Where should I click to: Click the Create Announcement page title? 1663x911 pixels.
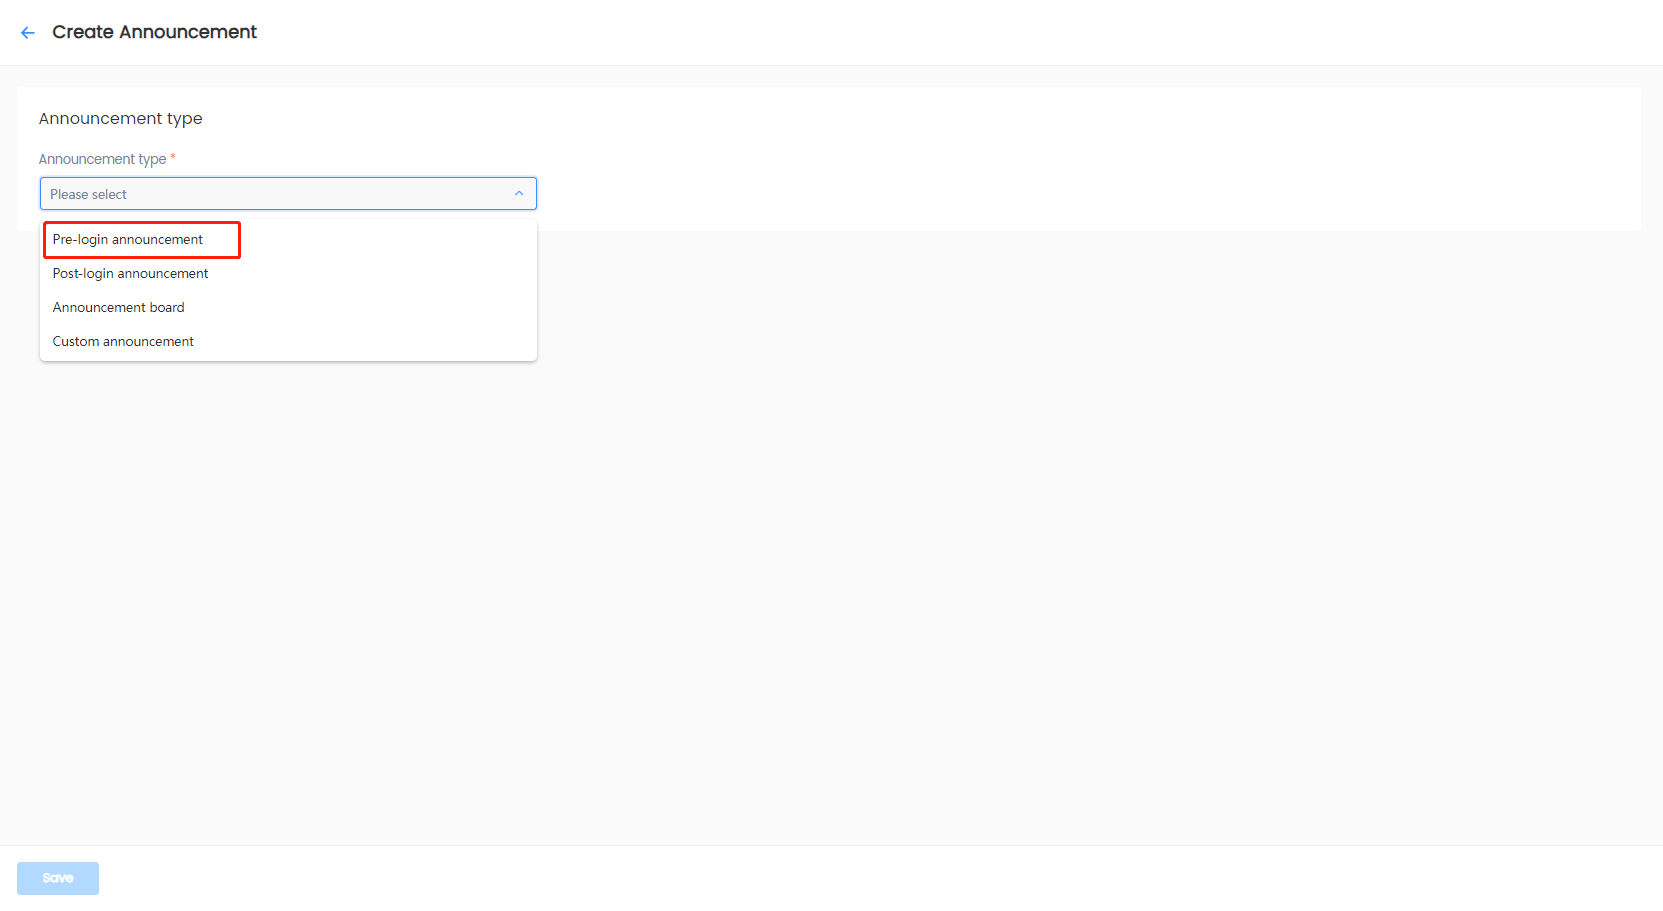pos(155,32)
